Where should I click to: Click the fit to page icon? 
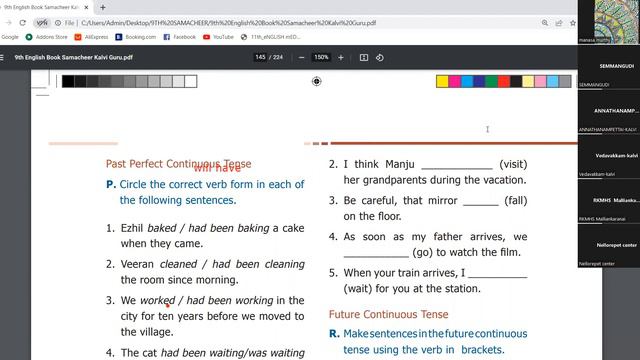[364, 58]
